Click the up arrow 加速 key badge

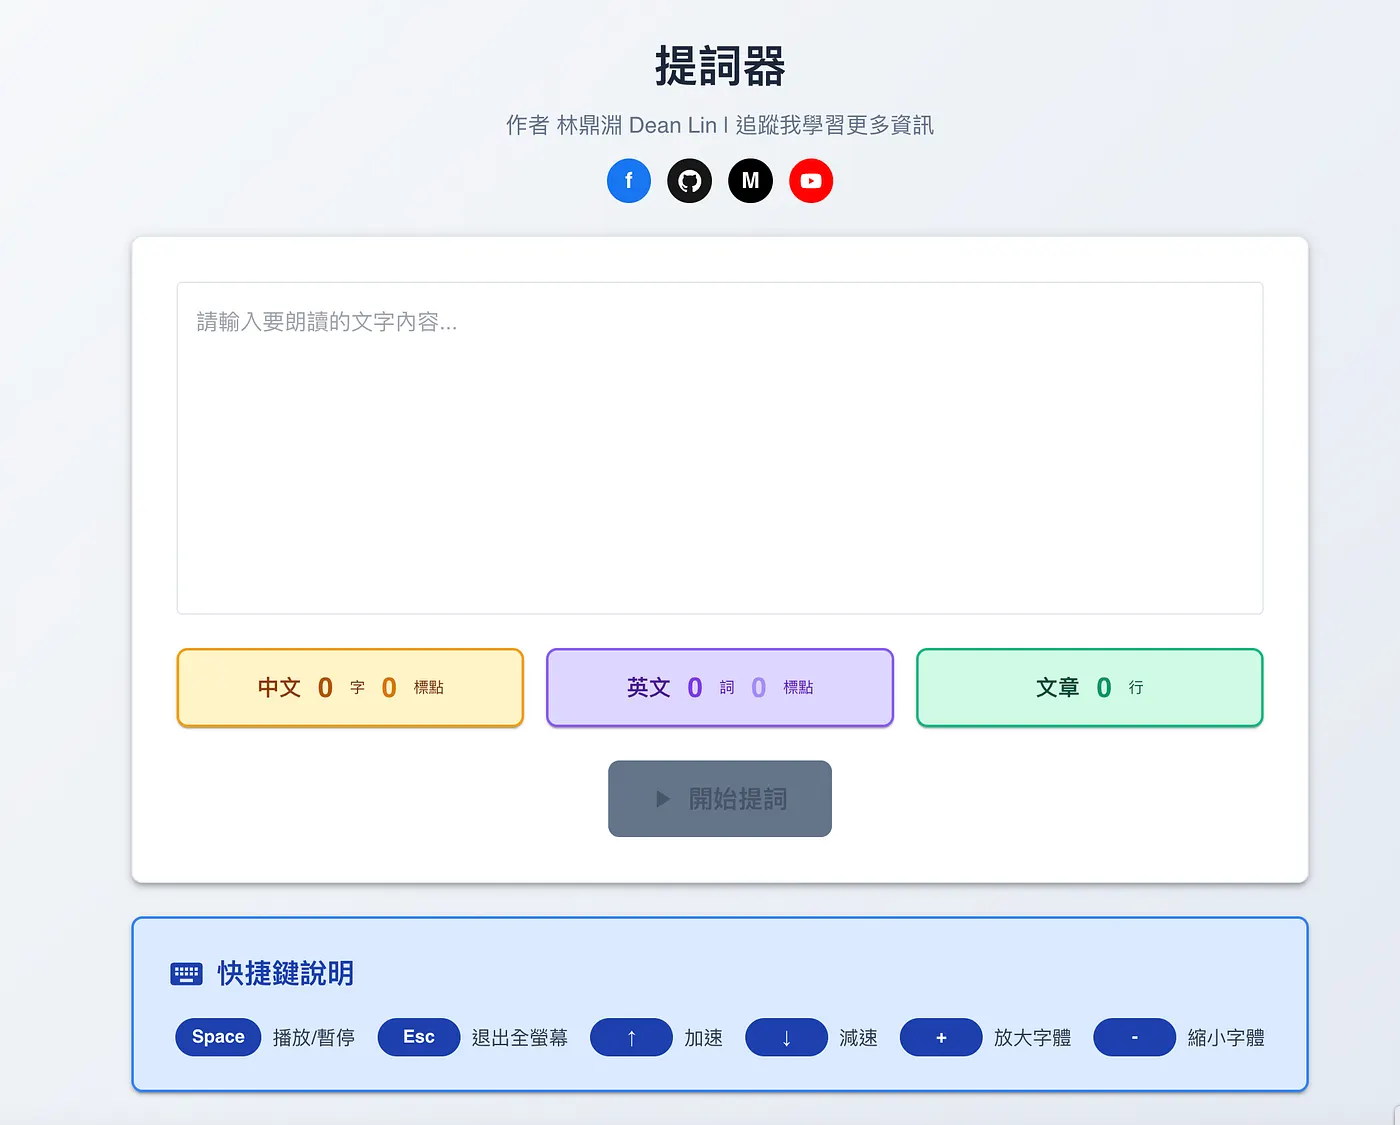click(631, 1037)
